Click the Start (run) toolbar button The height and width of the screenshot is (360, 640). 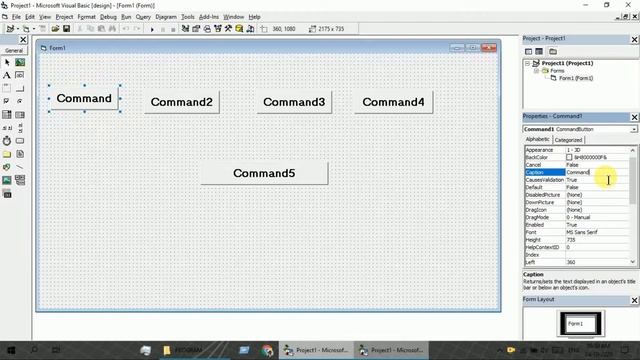pyautogui.click(x=152, y=29)
